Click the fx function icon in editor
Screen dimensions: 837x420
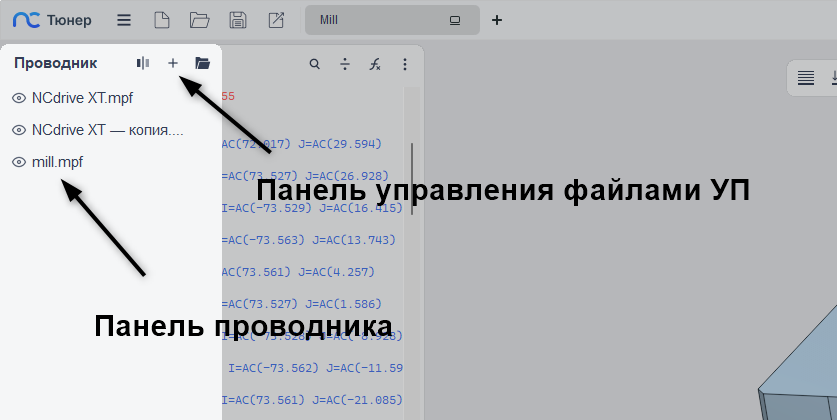tap(375, 64)
